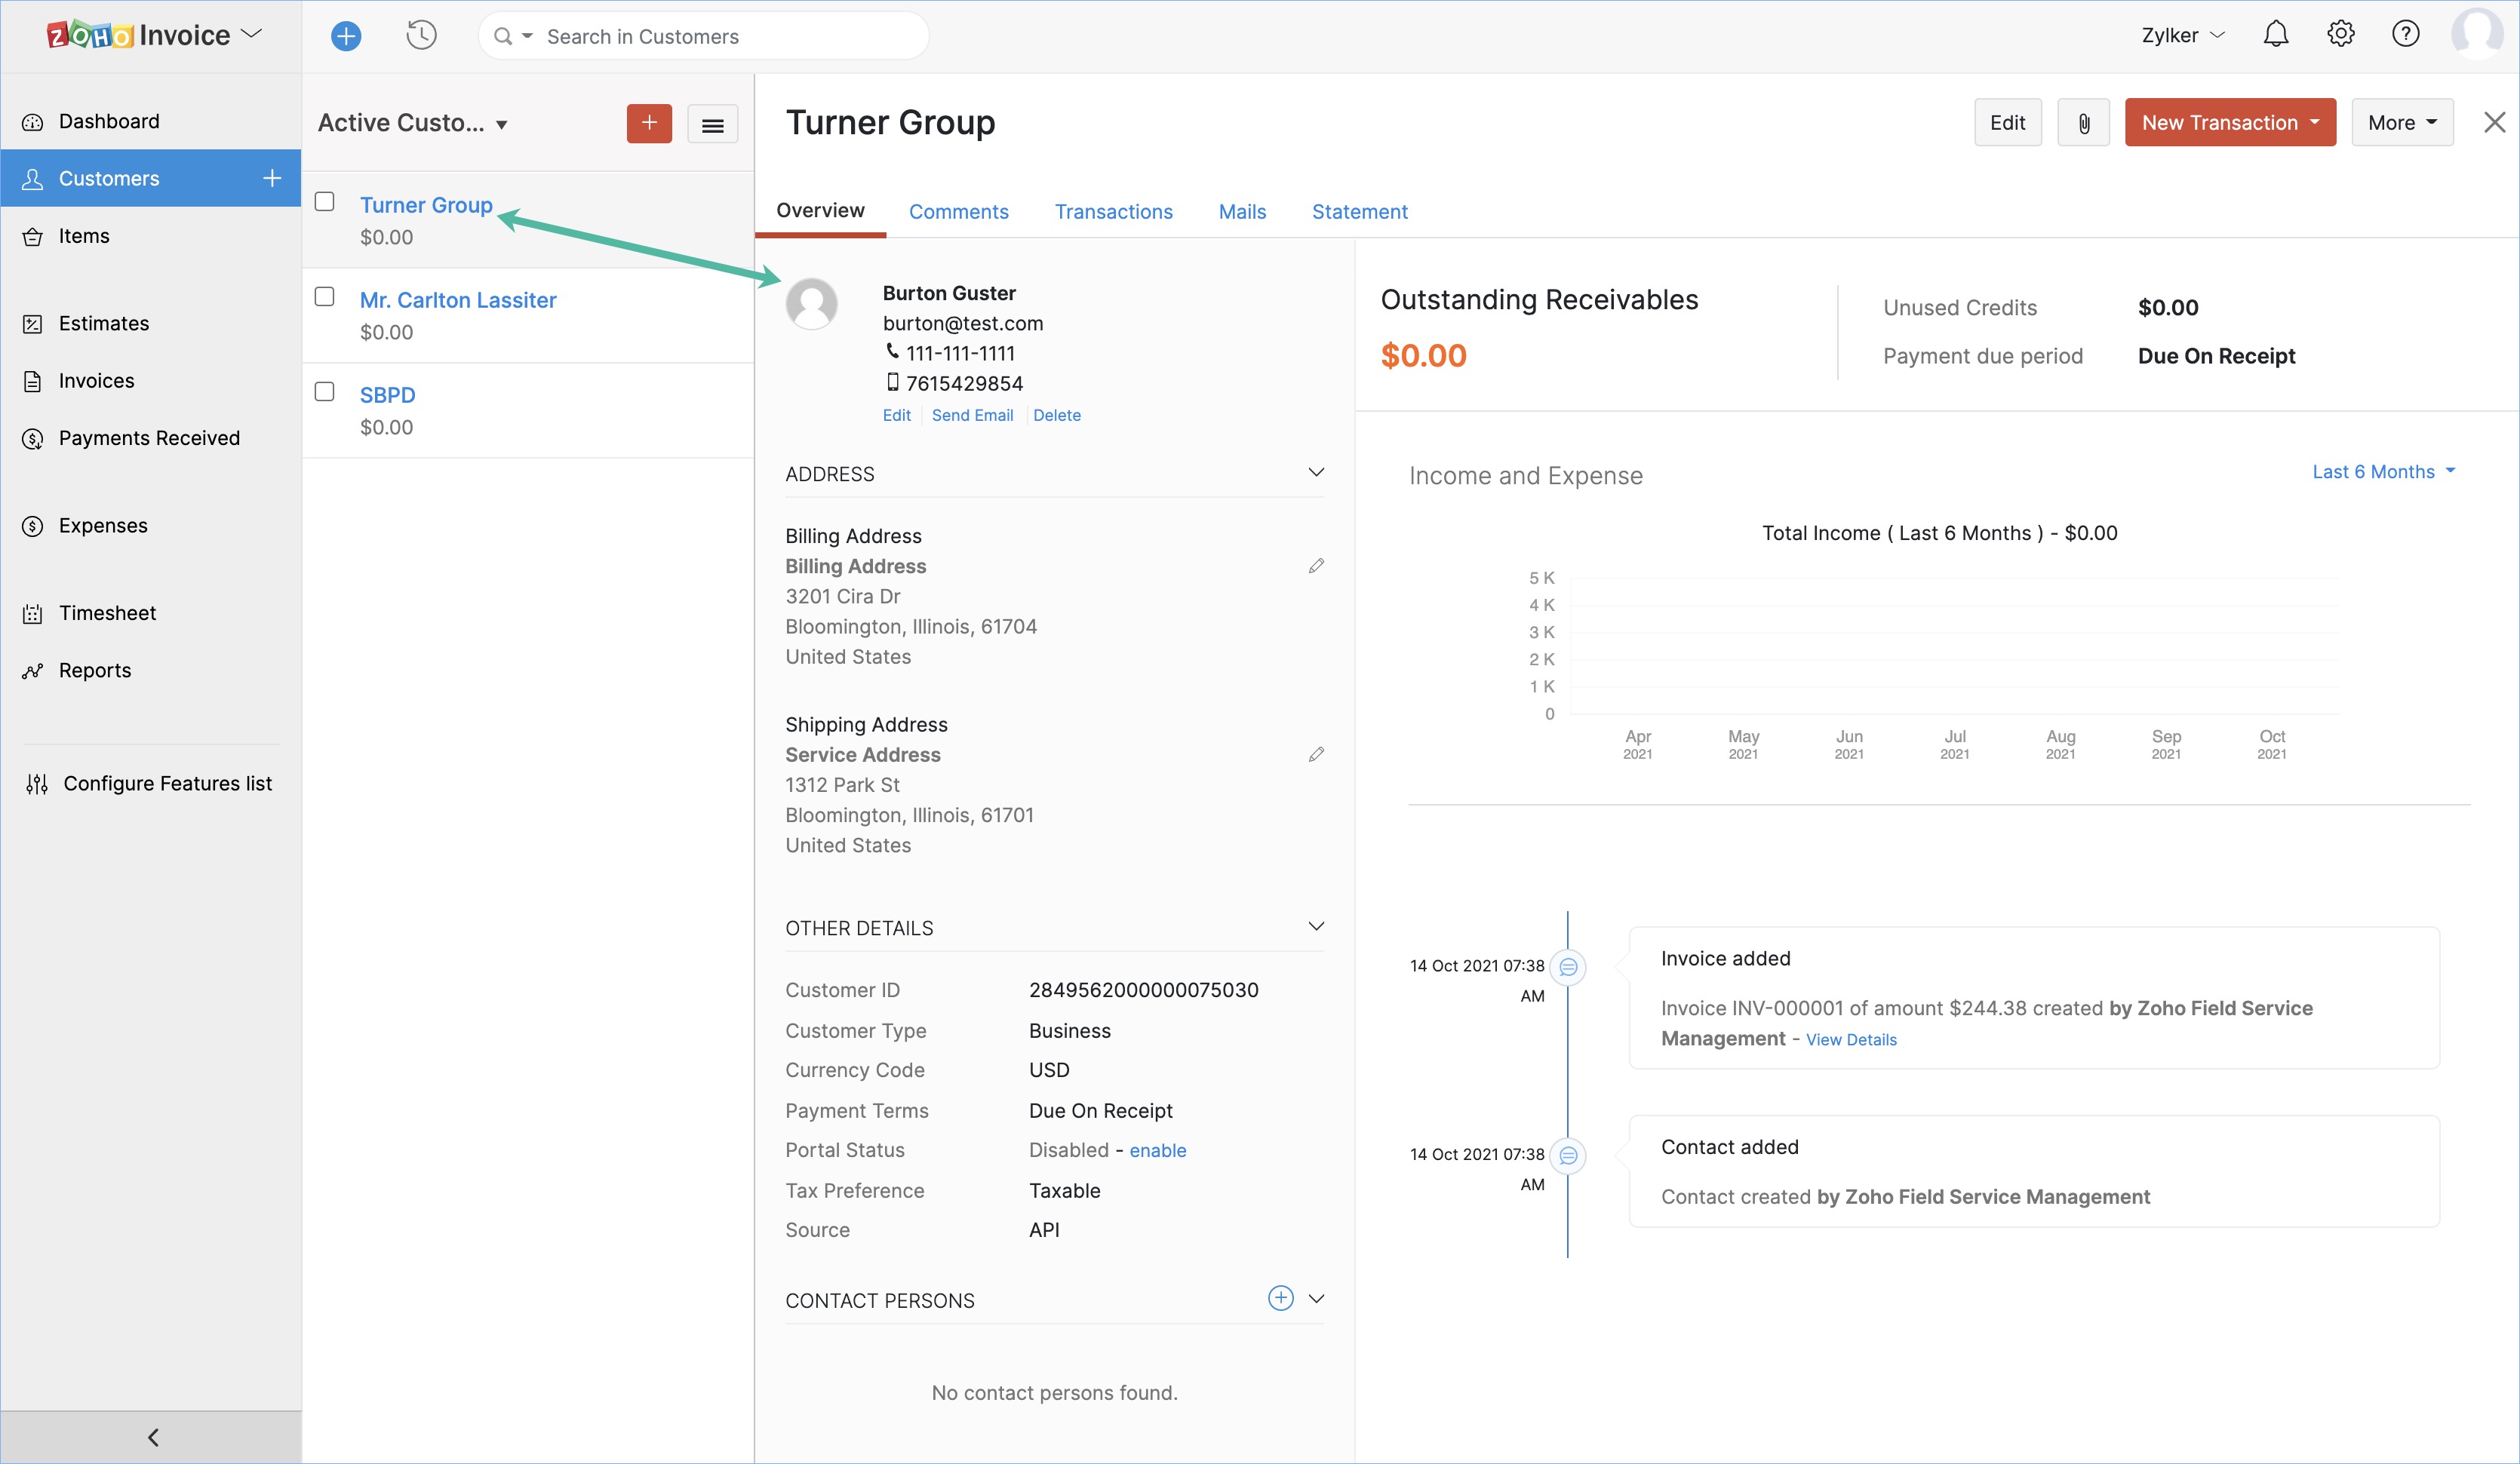2520x1464 pixels.
Task: Click Send Email link for Burton Guster
Action: click(x=972, y=415)
